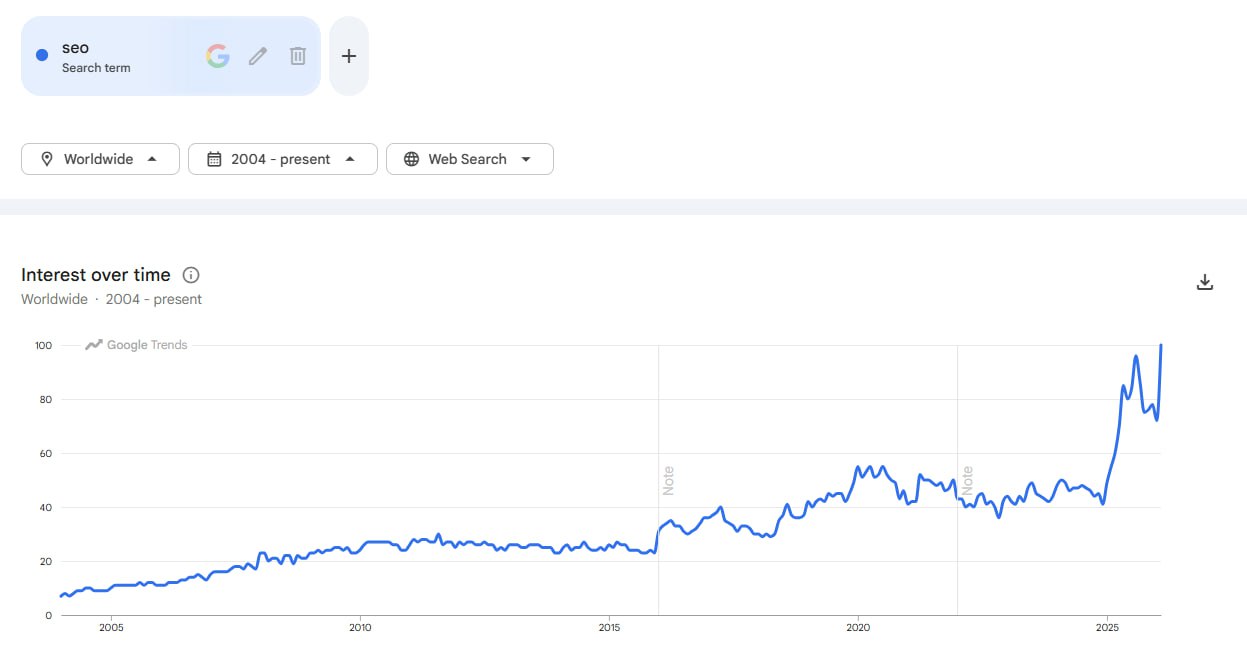The image size is (1247, 657).
Task: Open the Google search preview for seo
Action: point(217,55)
